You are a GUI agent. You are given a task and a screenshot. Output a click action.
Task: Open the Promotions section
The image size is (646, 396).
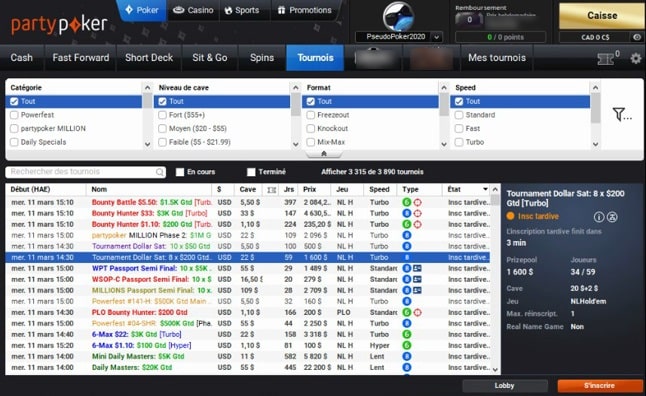pos(304,10)
